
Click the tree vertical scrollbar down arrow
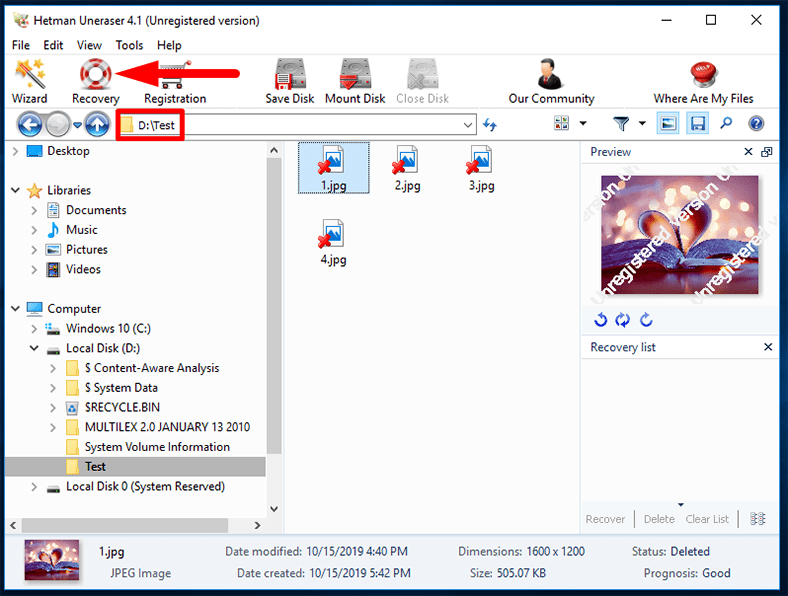coord(274,509)
